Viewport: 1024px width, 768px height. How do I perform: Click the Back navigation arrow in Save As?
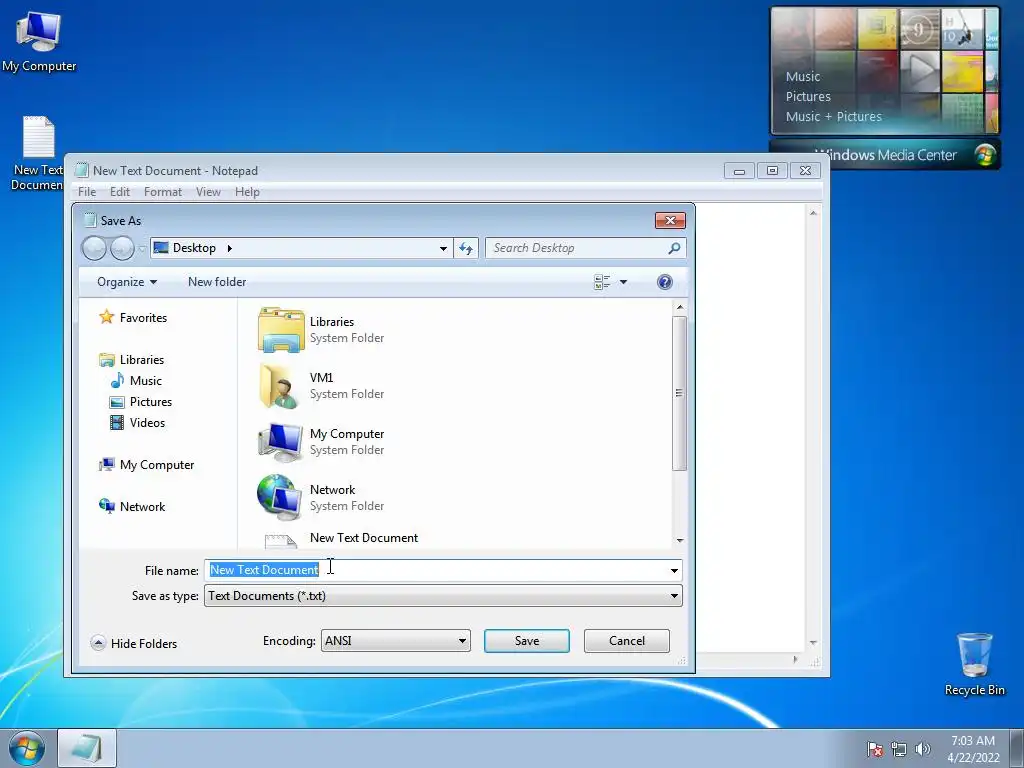tap(94, 248)
